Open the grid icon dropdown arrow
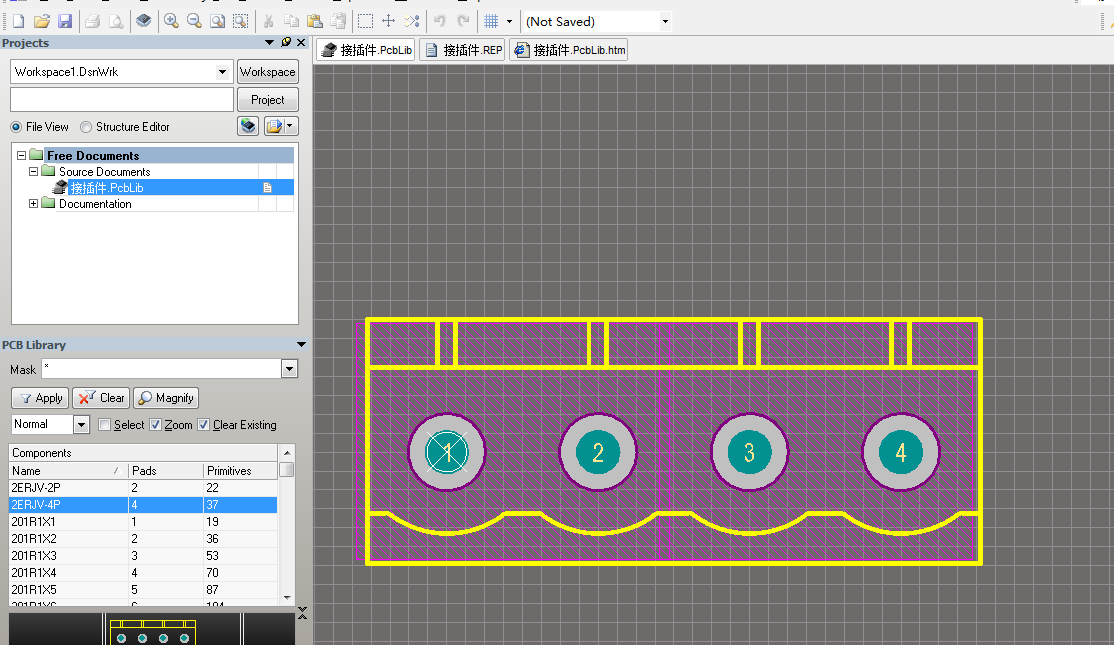The image size is (1114, 645). (x=509, y=21)
